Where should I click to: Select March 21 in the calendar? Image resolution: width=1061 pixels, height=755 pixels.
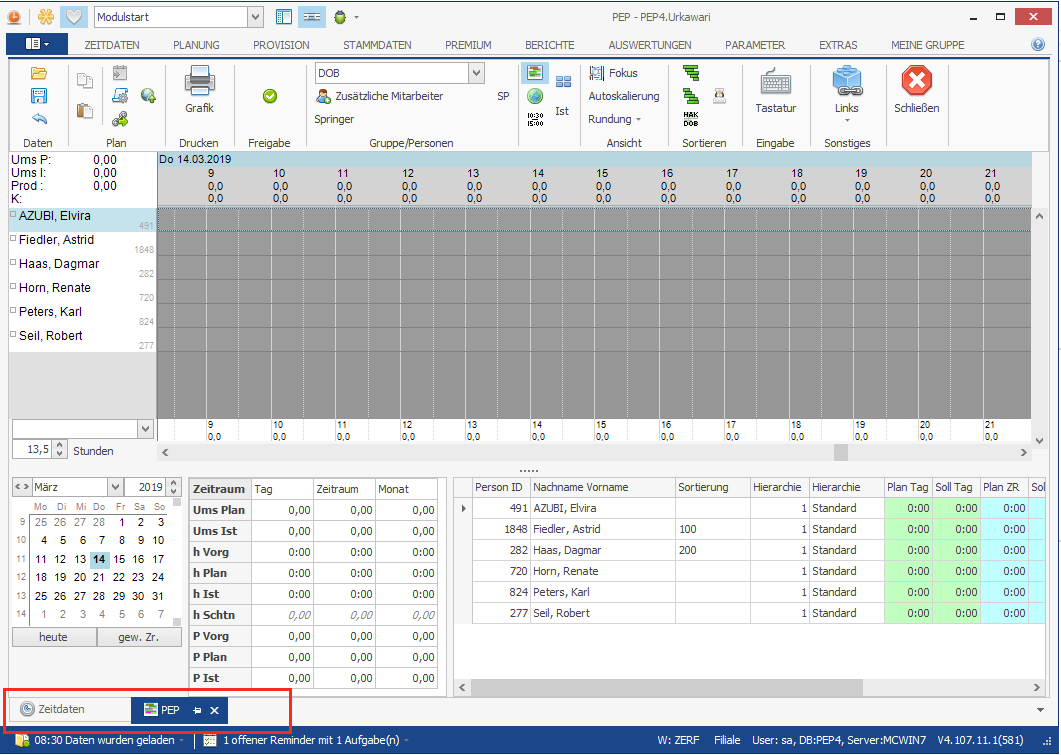click(x=100, y=578)
